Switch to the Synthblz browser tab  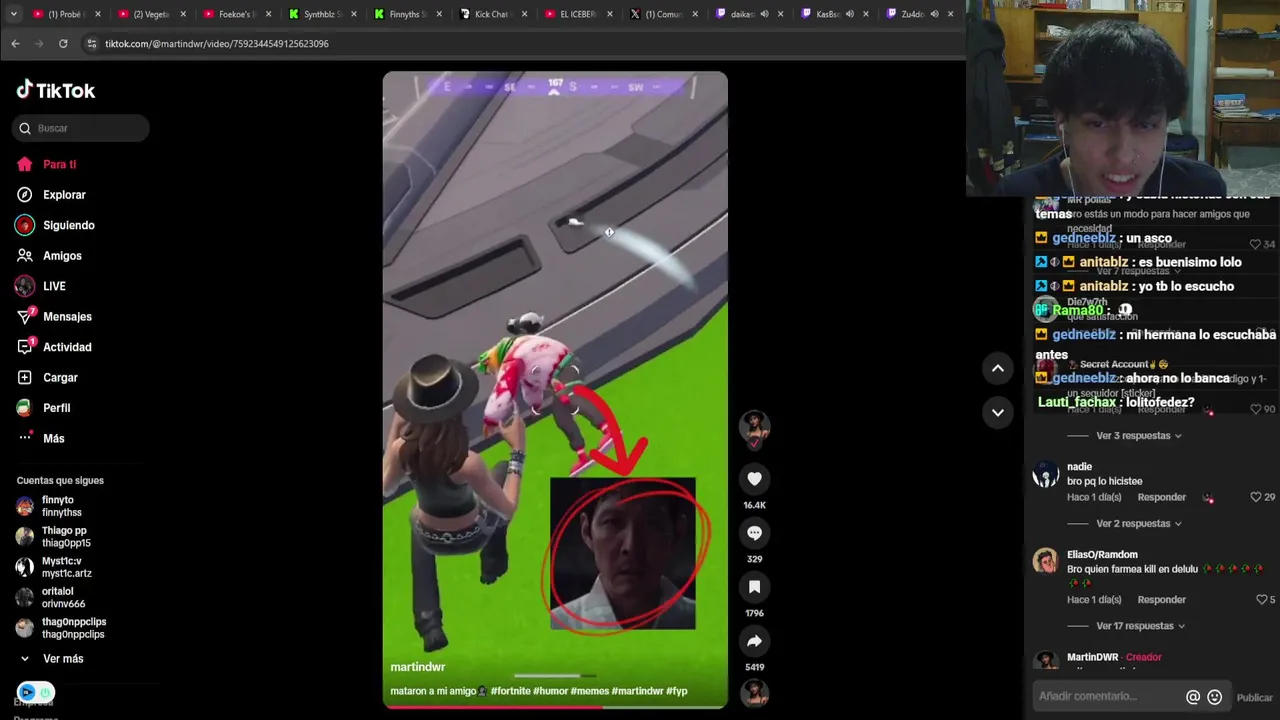322,14
